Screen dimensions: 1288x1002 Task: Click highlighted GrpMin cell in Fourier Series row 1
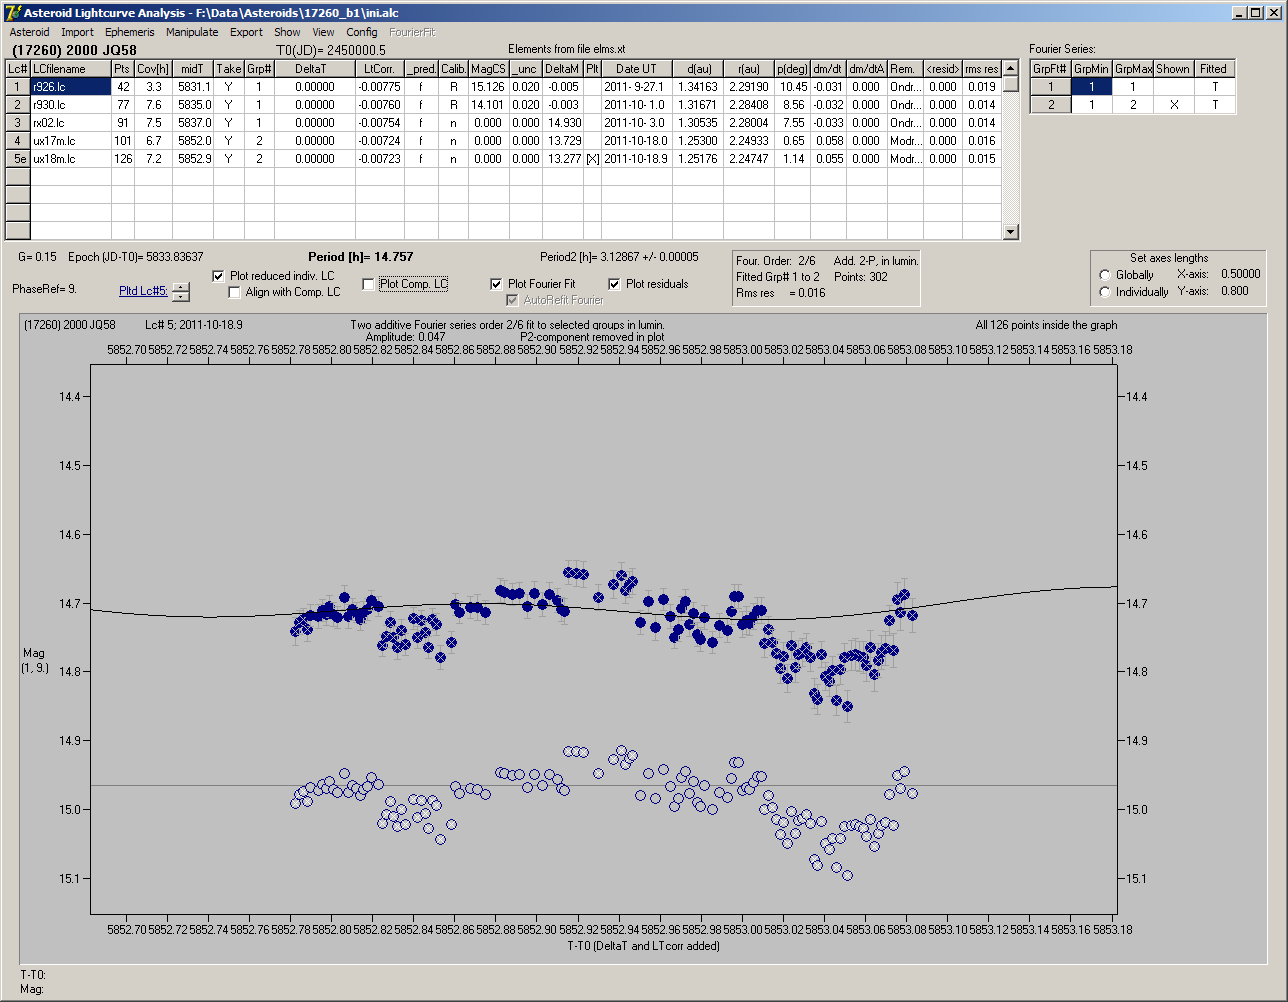tap(1091, 87)
